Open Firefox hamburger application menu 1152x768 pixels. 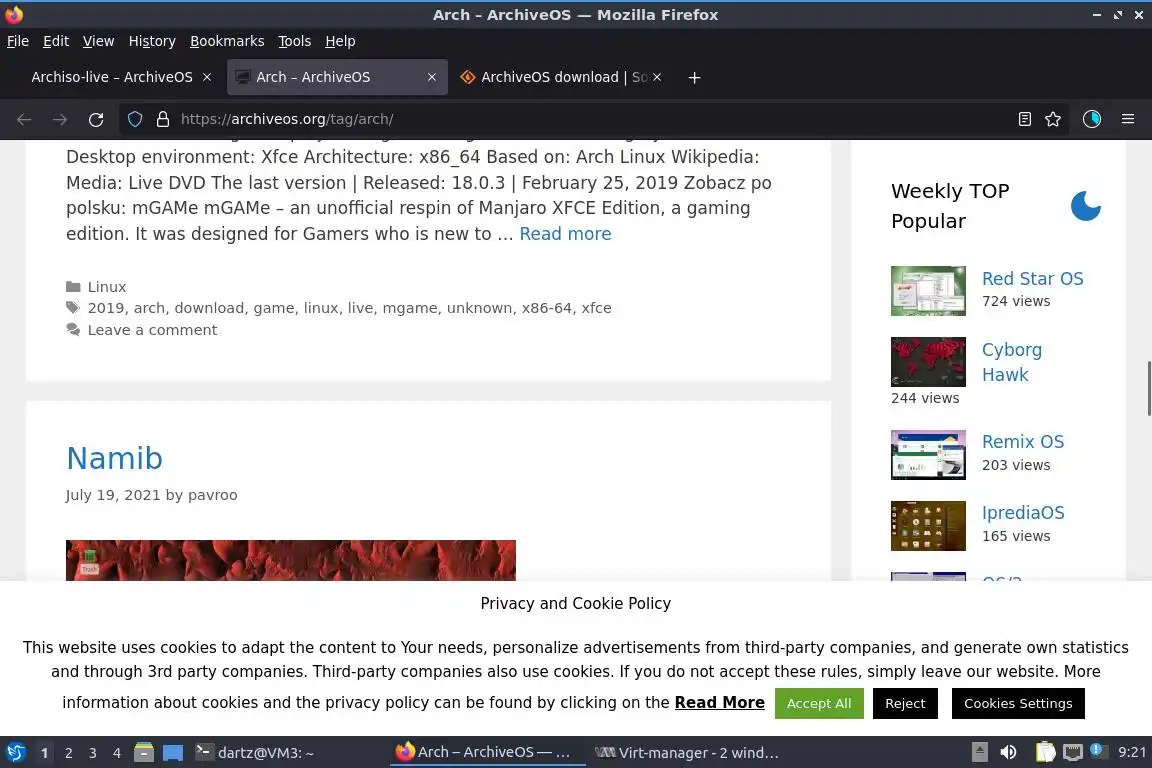point(1128,119)
